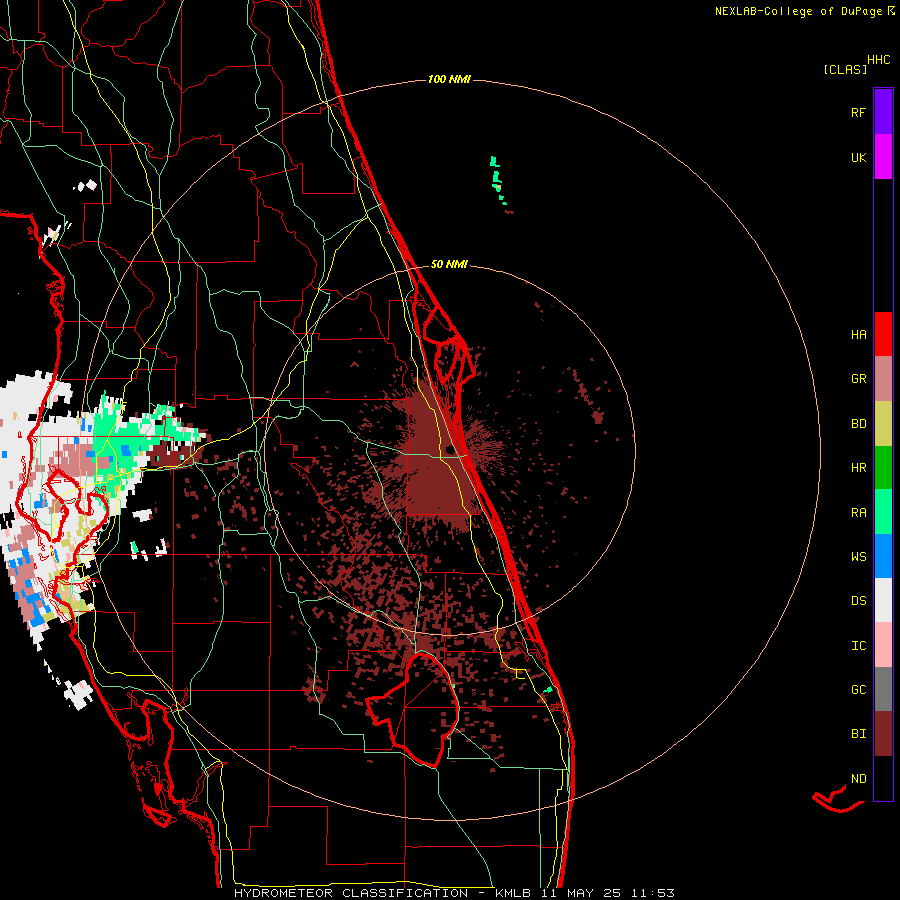
Task: Click the WS blue legend swatch
Action: tap(883, 556)
